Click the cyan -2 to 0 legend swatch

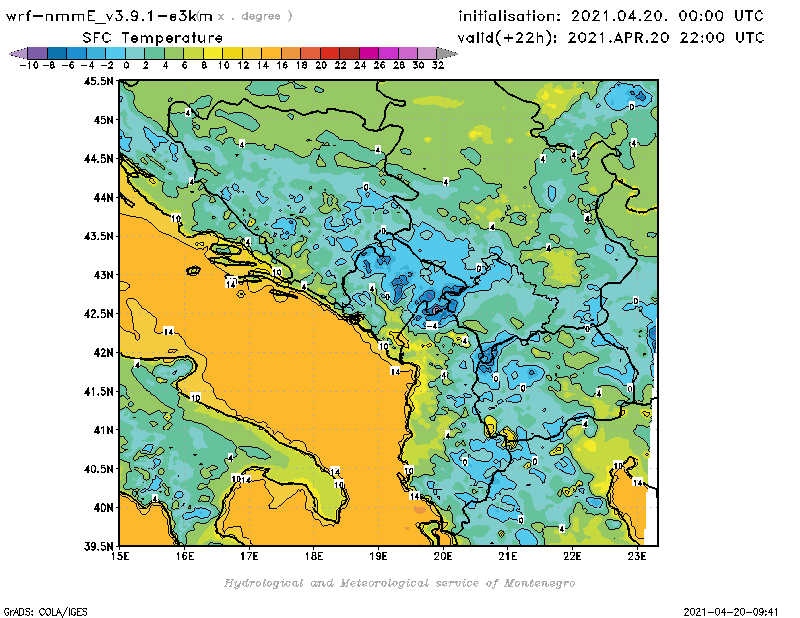point(115,53)
